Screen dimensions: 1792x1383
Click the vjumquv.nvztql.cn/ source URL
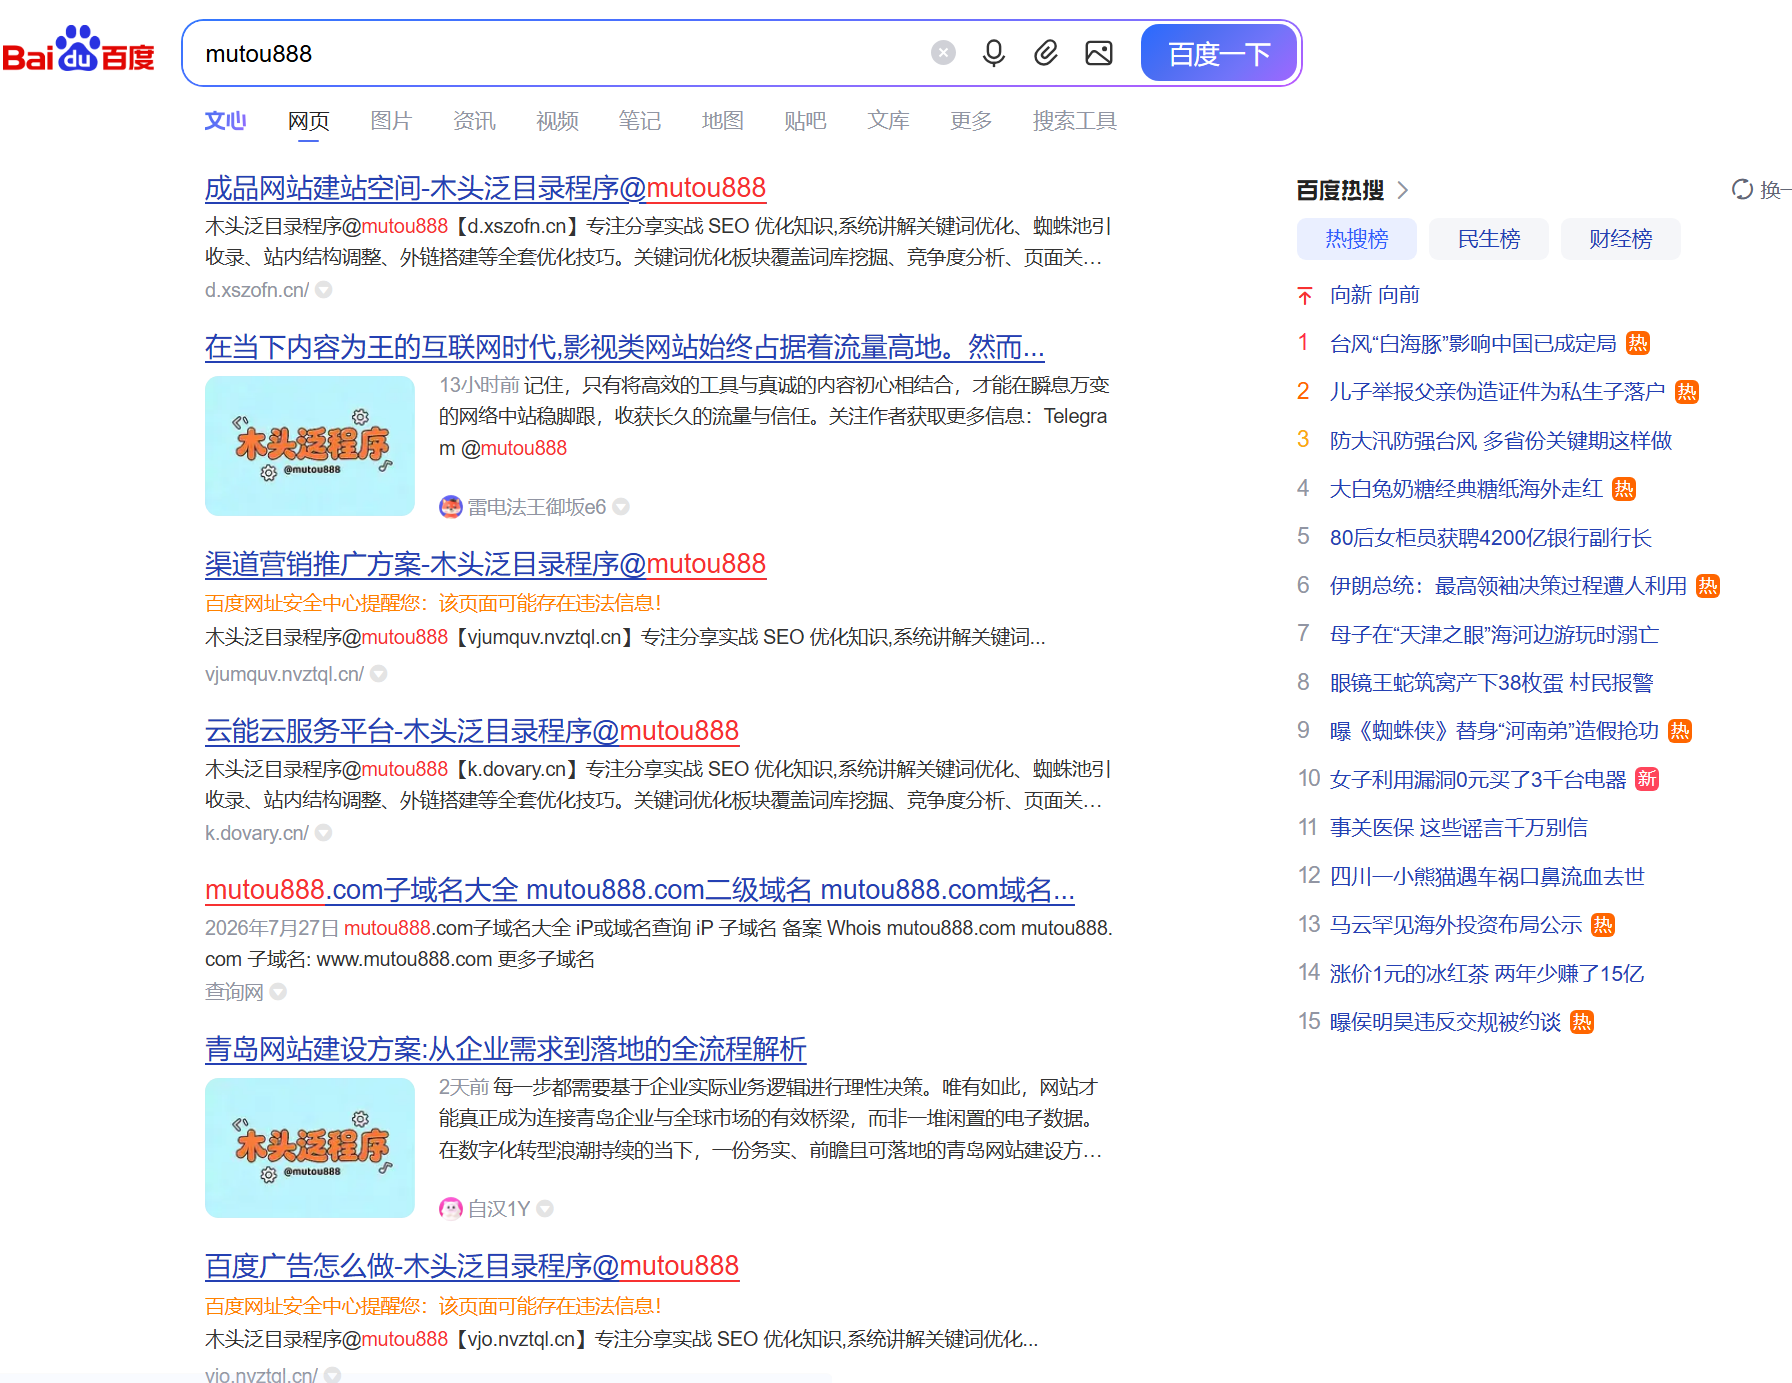point(284,674)
